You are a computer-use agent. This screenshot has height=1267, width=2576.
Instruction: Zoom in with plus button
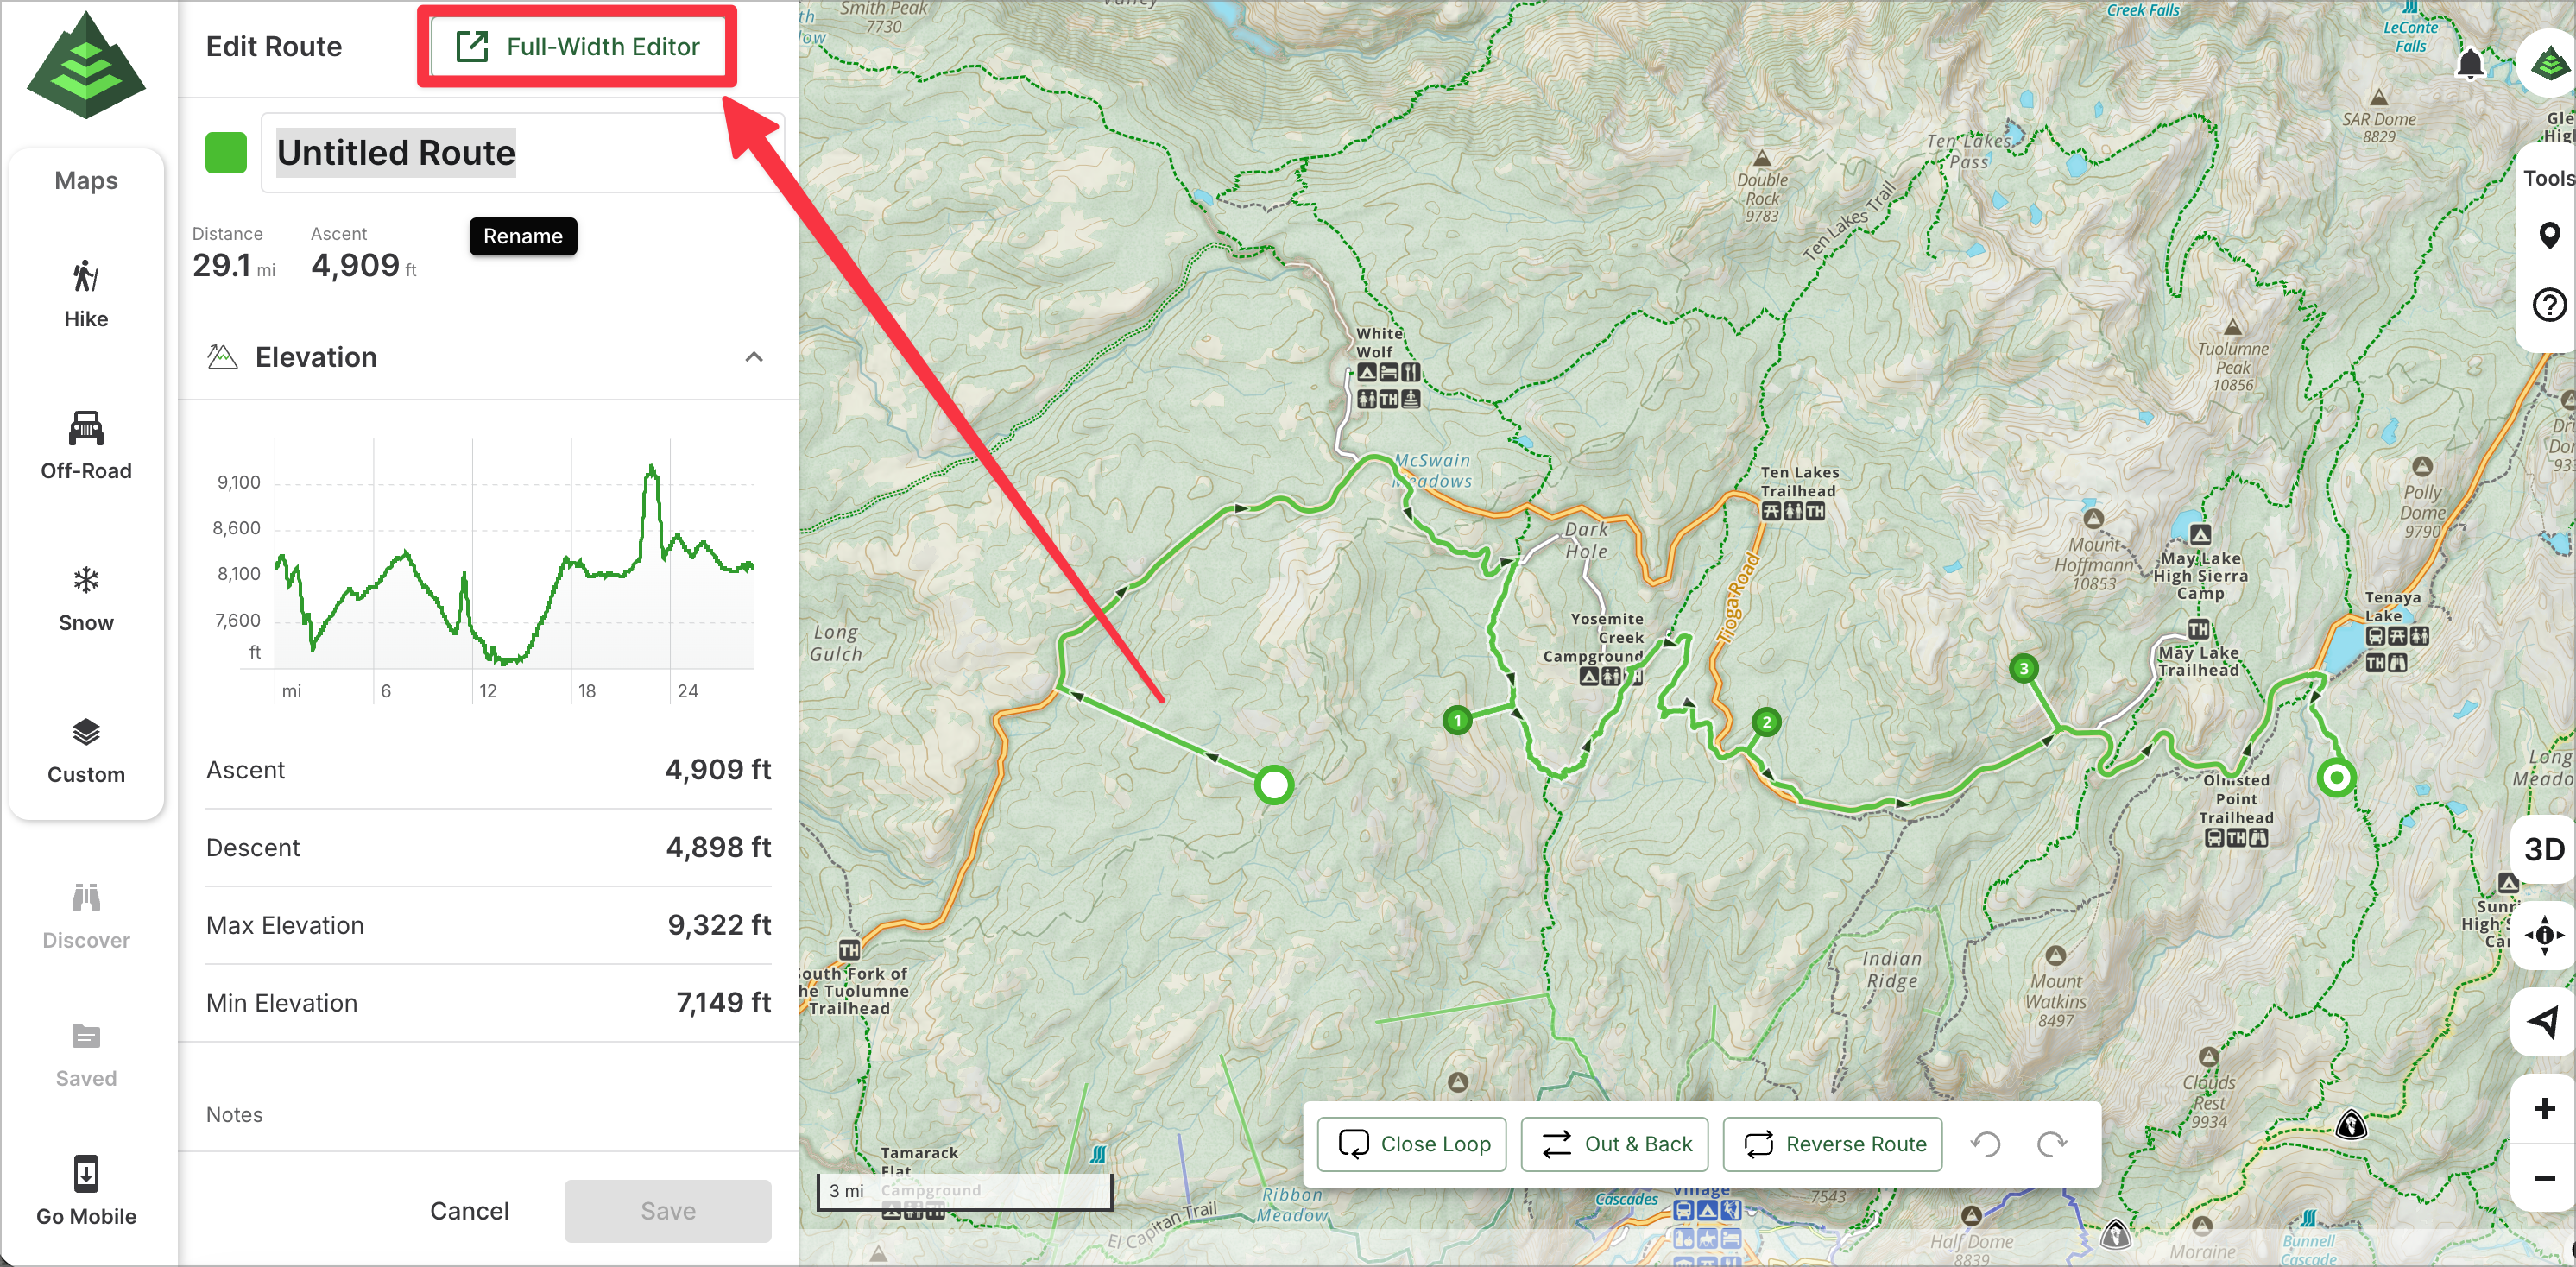pyautogui.click(x=2543, y=1108)
